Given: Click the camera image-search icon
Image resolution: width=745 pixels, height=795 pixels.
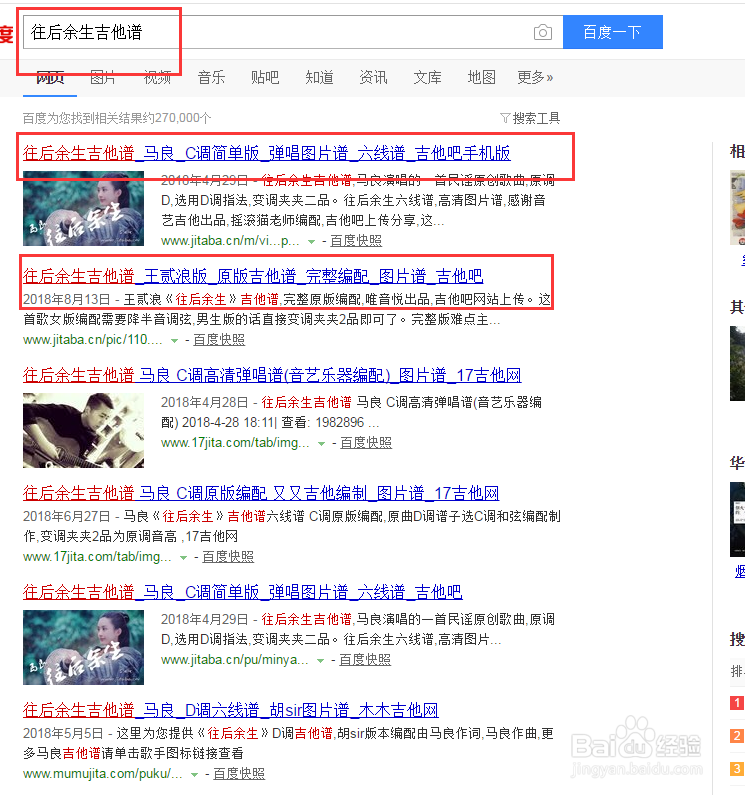Looking at the screenshot, I should 543,32.
